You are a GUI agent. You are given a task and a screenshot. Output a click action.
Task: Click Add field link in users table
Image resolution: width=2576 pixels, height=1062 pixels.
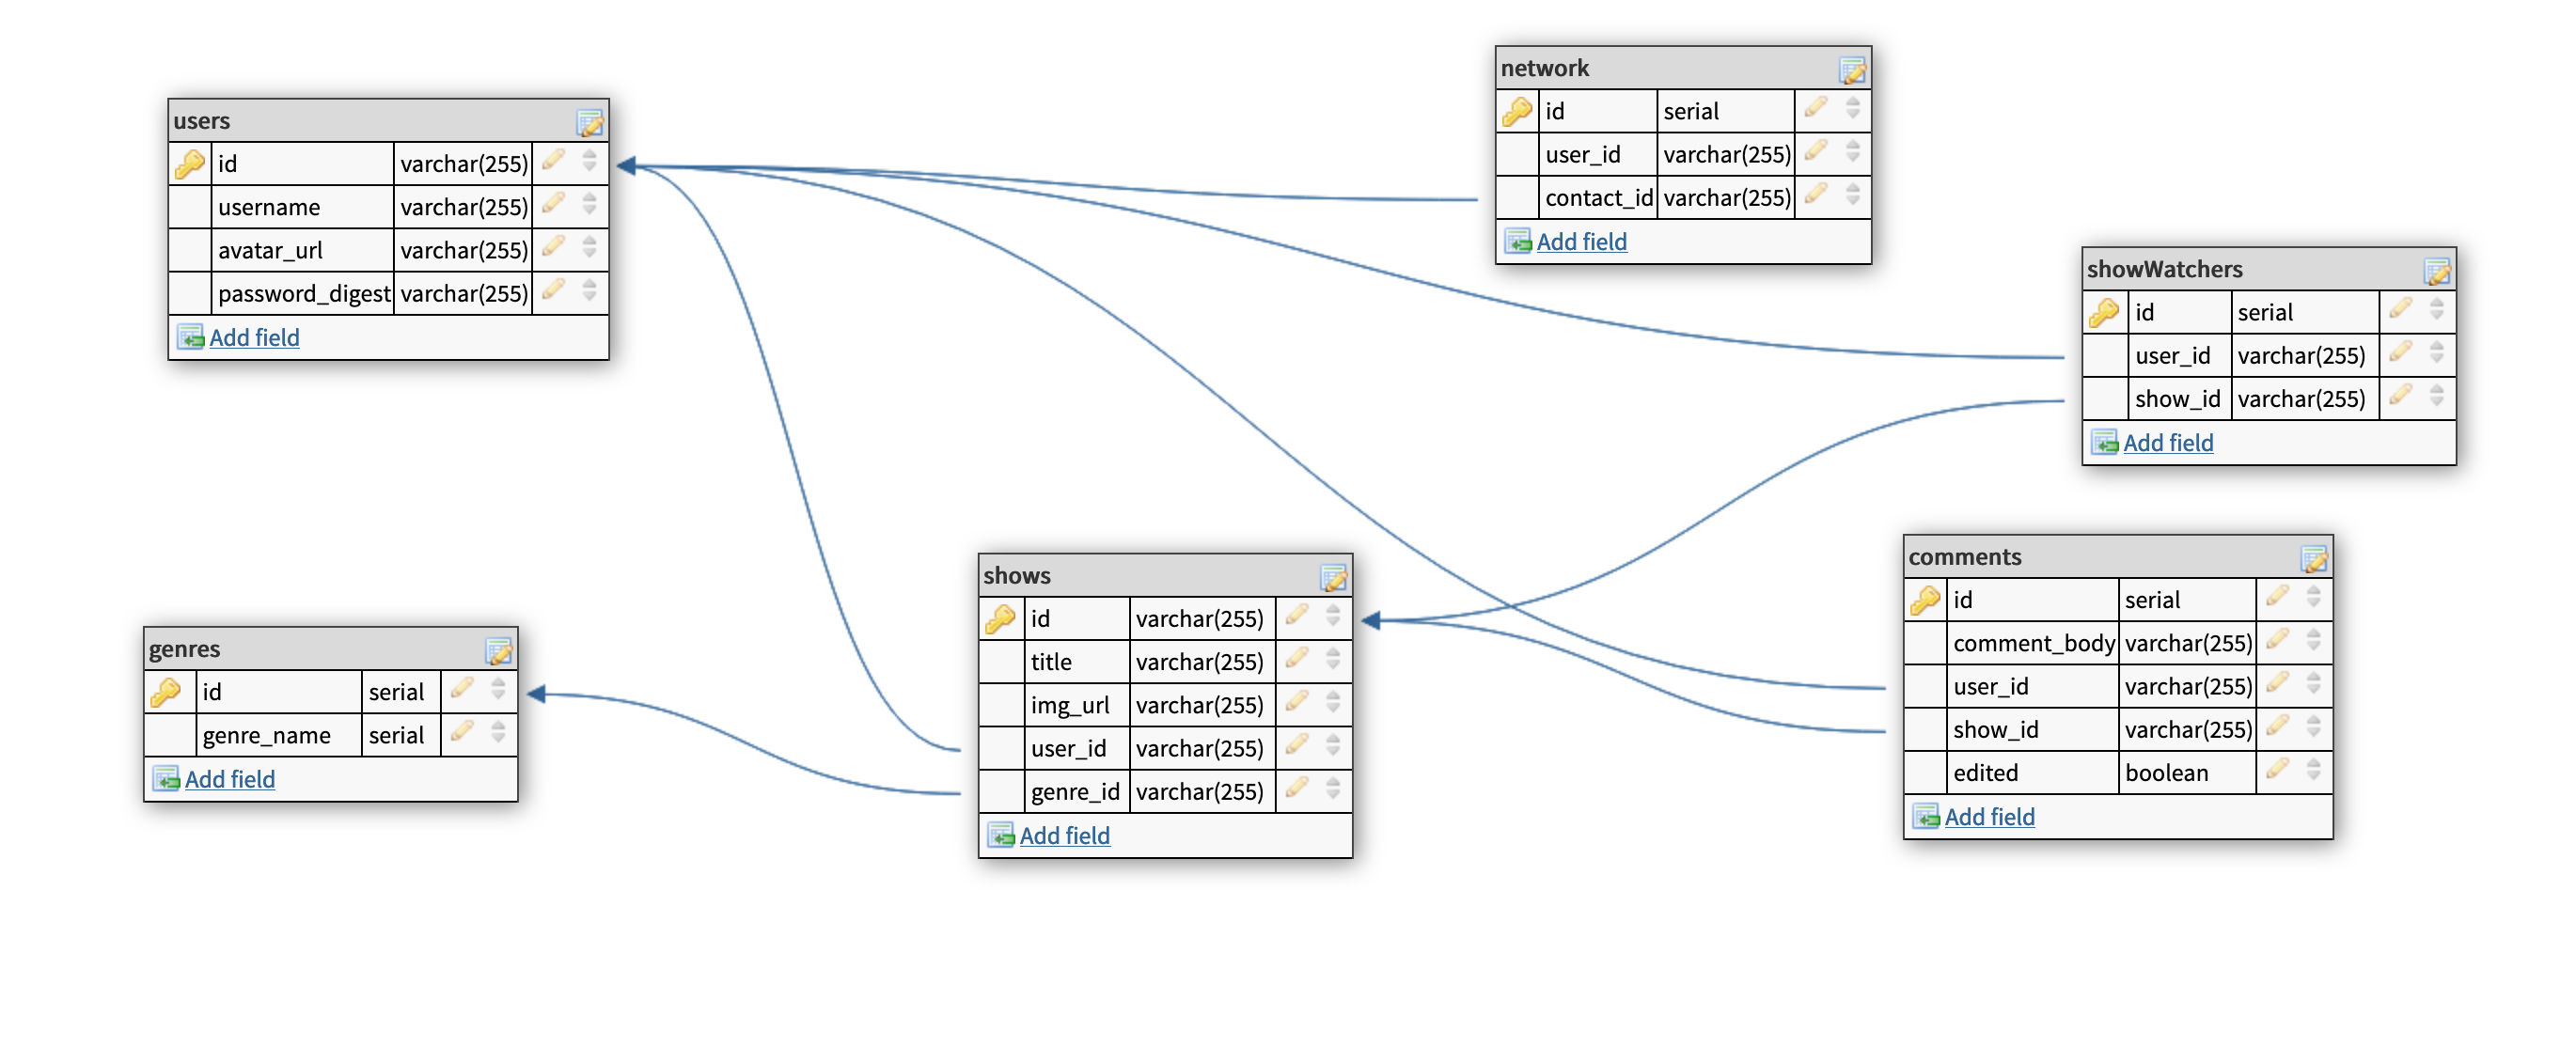[x=254, y=338]
